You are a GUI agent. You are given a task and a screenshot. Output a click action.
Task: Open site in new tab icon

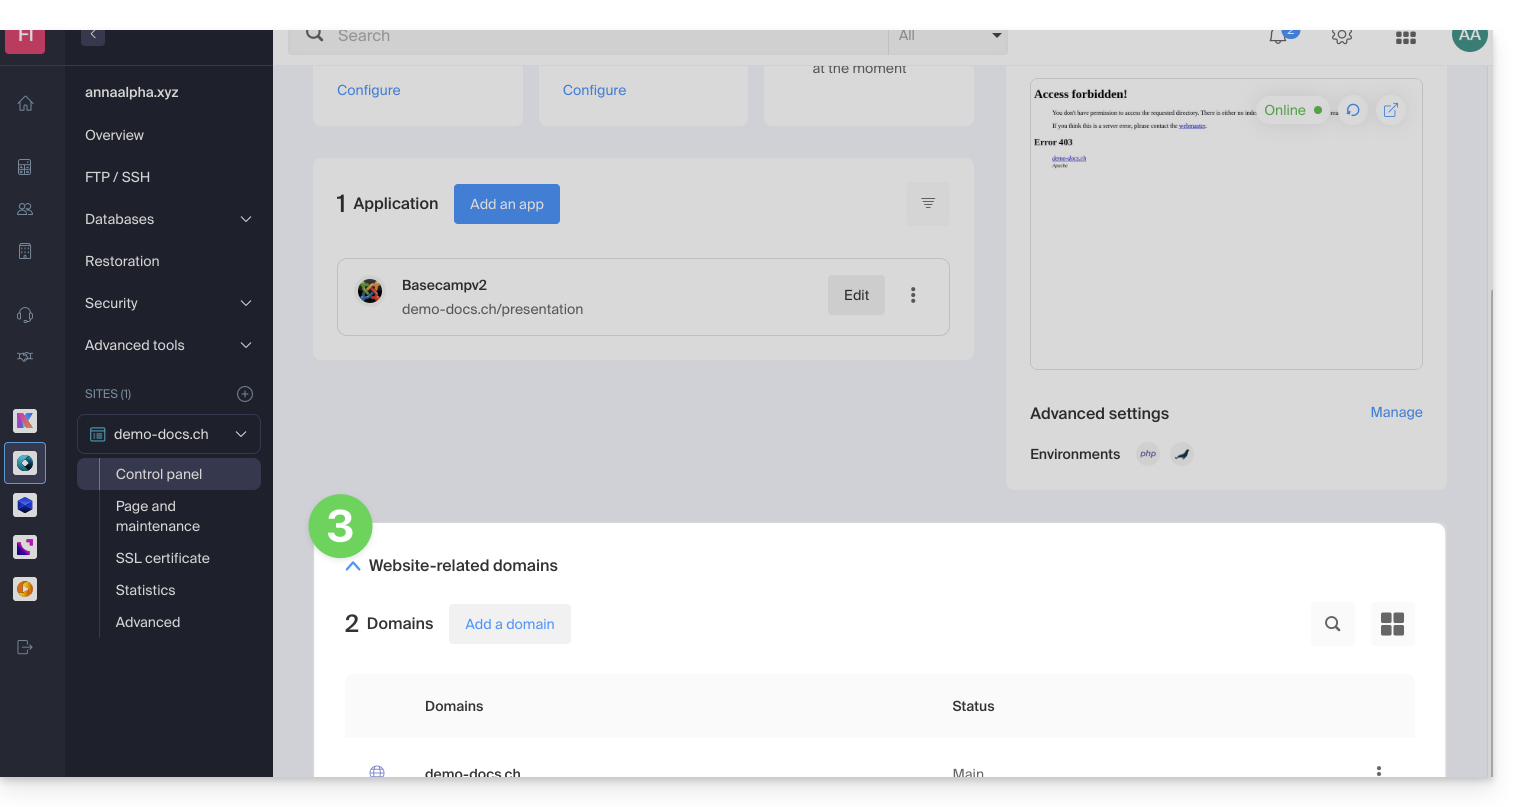pyautogui.click(x=1390, y=110)
